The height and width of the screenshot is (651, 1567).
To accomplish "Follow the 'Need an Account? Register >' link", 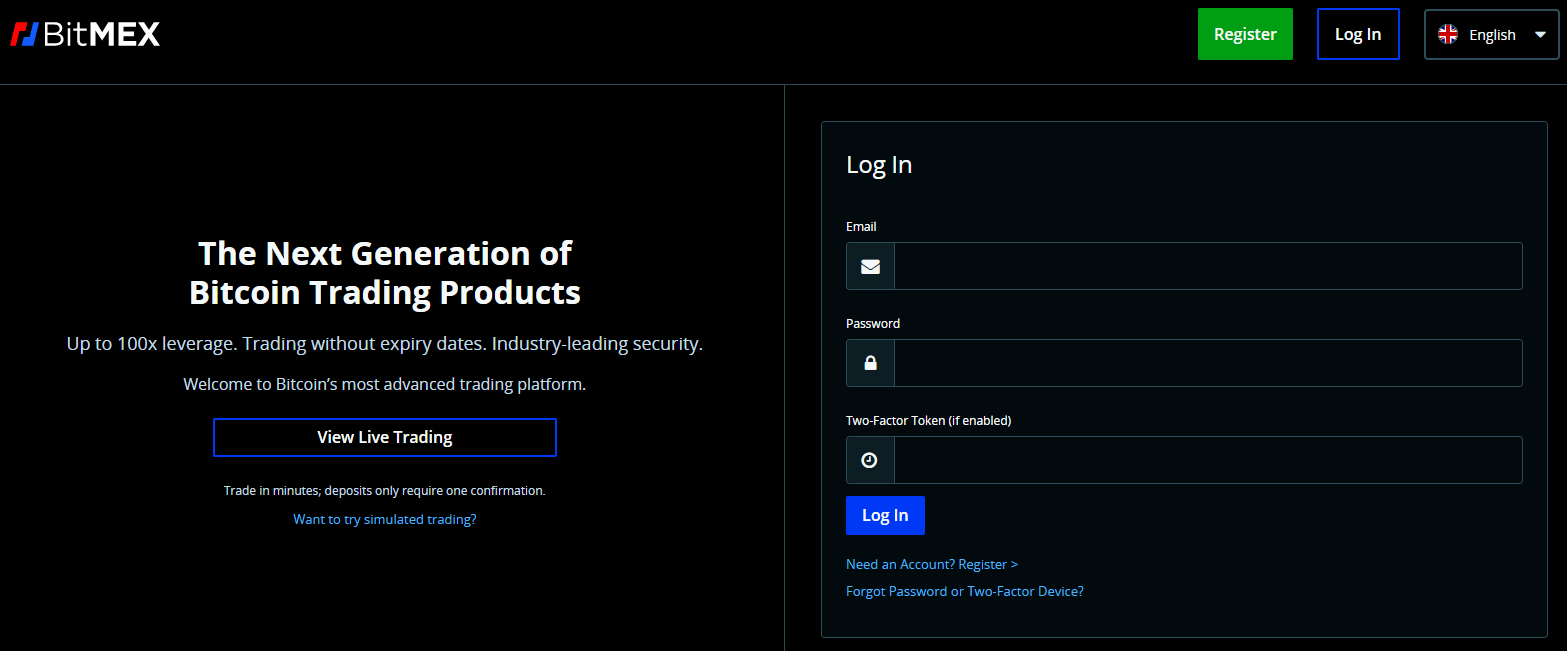I will point(932,564).
